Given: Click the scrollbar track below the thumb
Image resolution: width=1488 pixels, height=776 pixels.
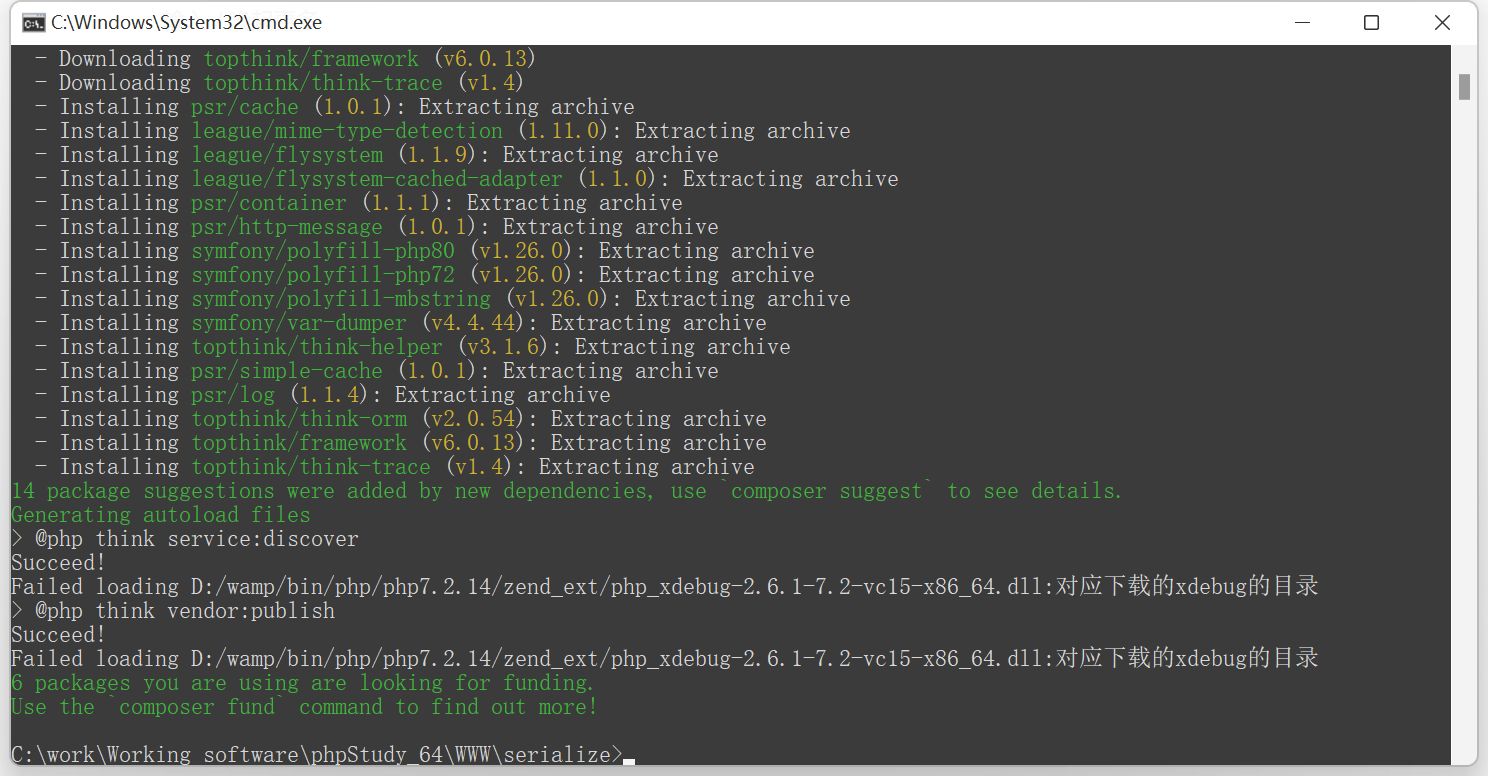Looking at the screenshot, I should (1464, 430).
